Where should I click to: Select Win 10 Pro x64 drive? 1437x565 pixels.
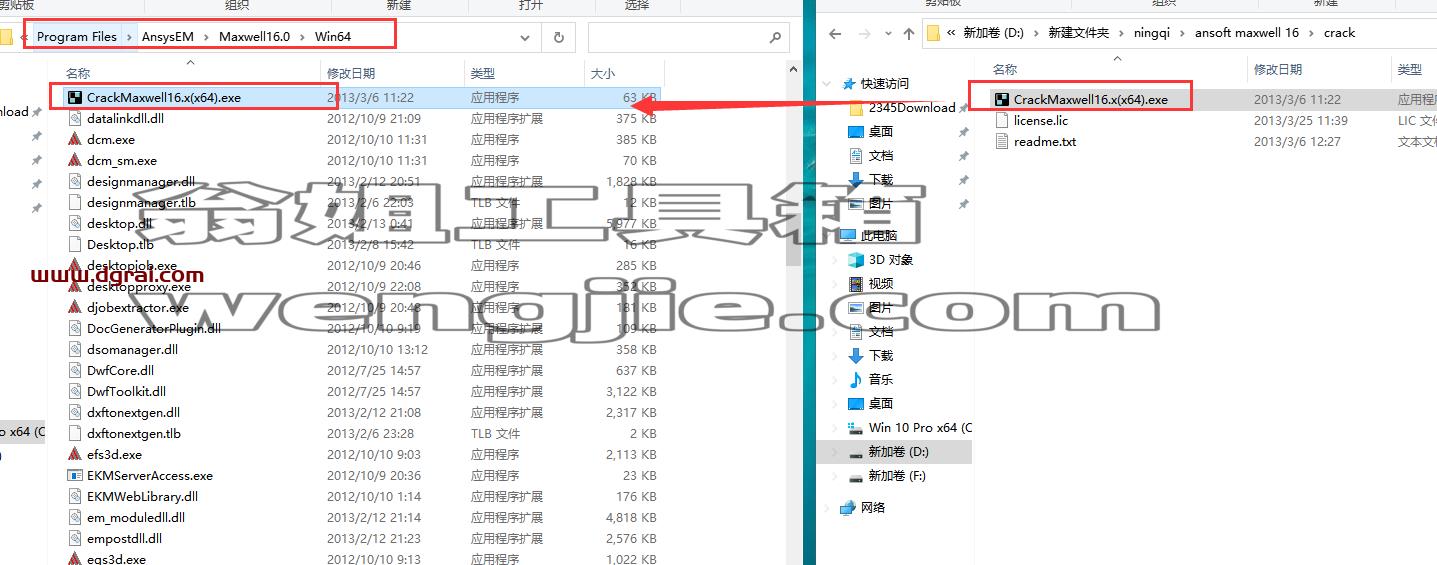tap(919, 427)
